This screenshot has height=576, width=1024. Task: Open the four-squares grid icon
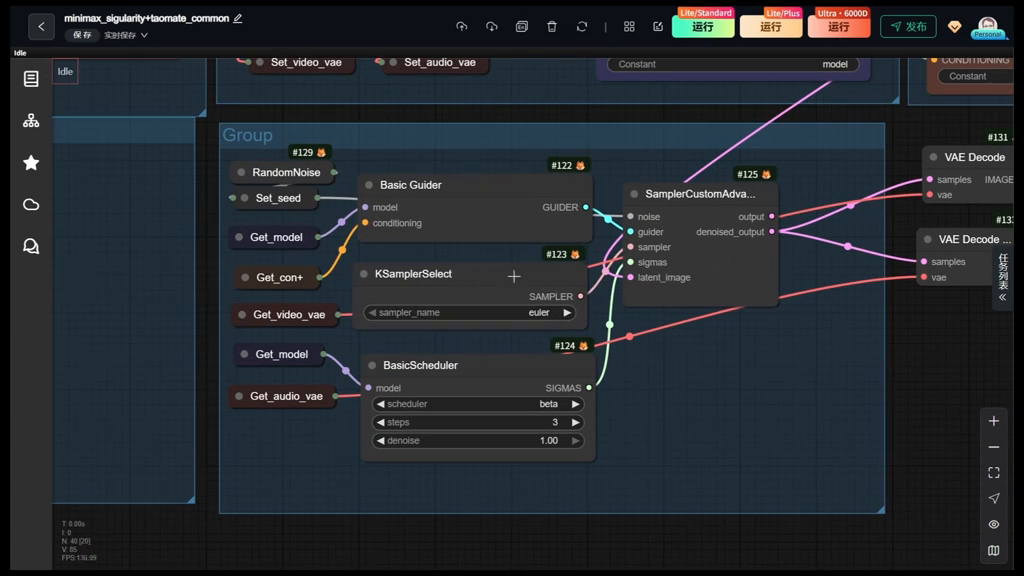629,27
